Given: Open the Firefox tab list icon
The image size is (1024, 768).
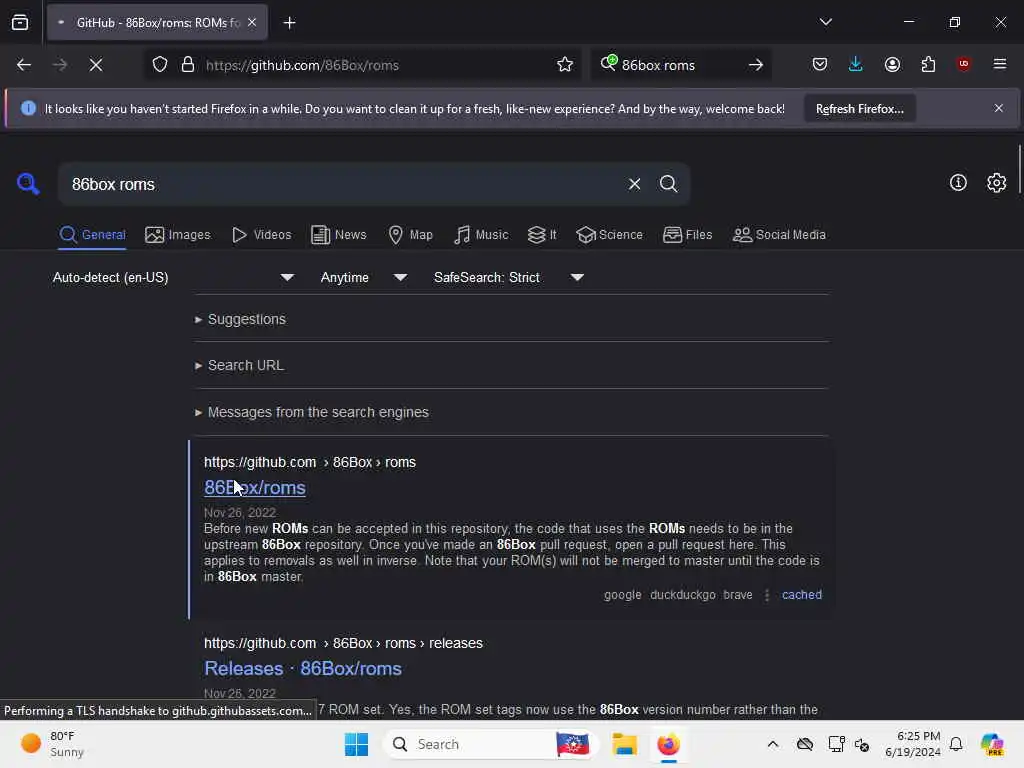Looking at the screenshot, I should tap(20, 23).
